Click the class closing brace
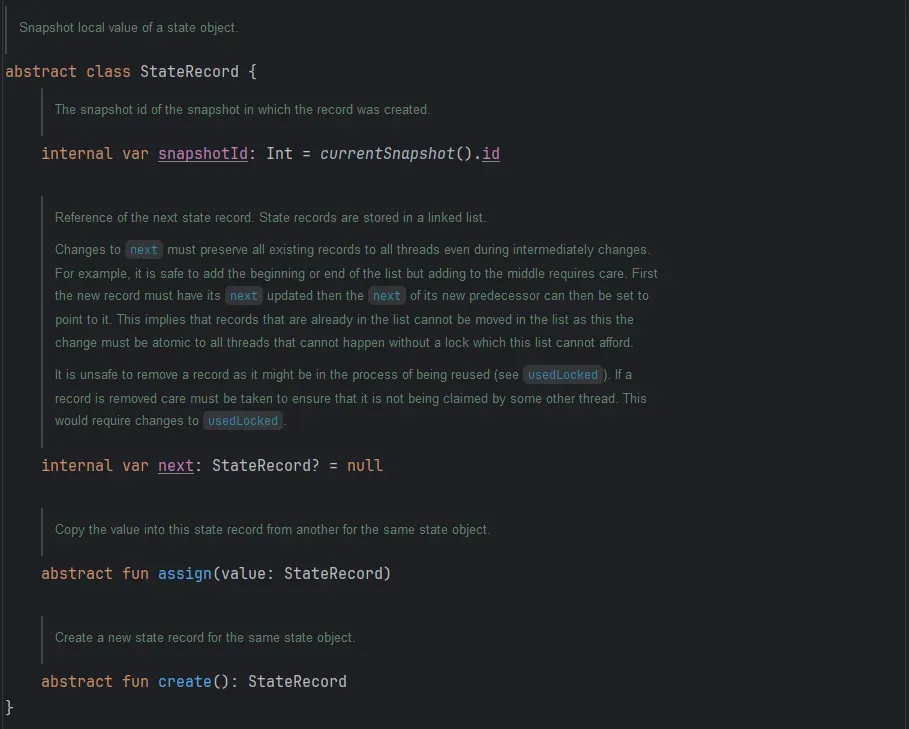 coord(10,708)
